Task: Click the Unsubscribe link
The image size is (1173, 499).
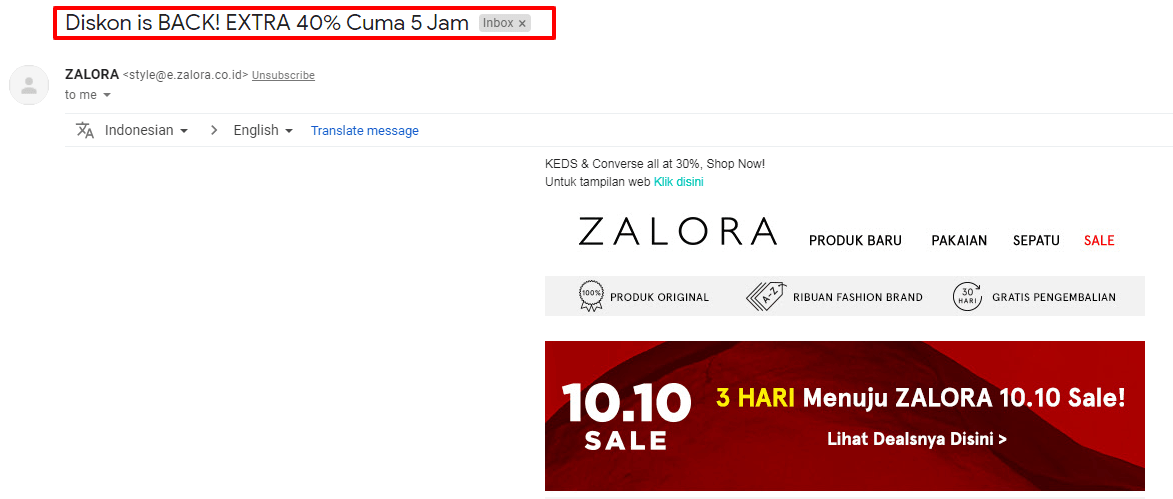Action: click(x=283, y=76)
